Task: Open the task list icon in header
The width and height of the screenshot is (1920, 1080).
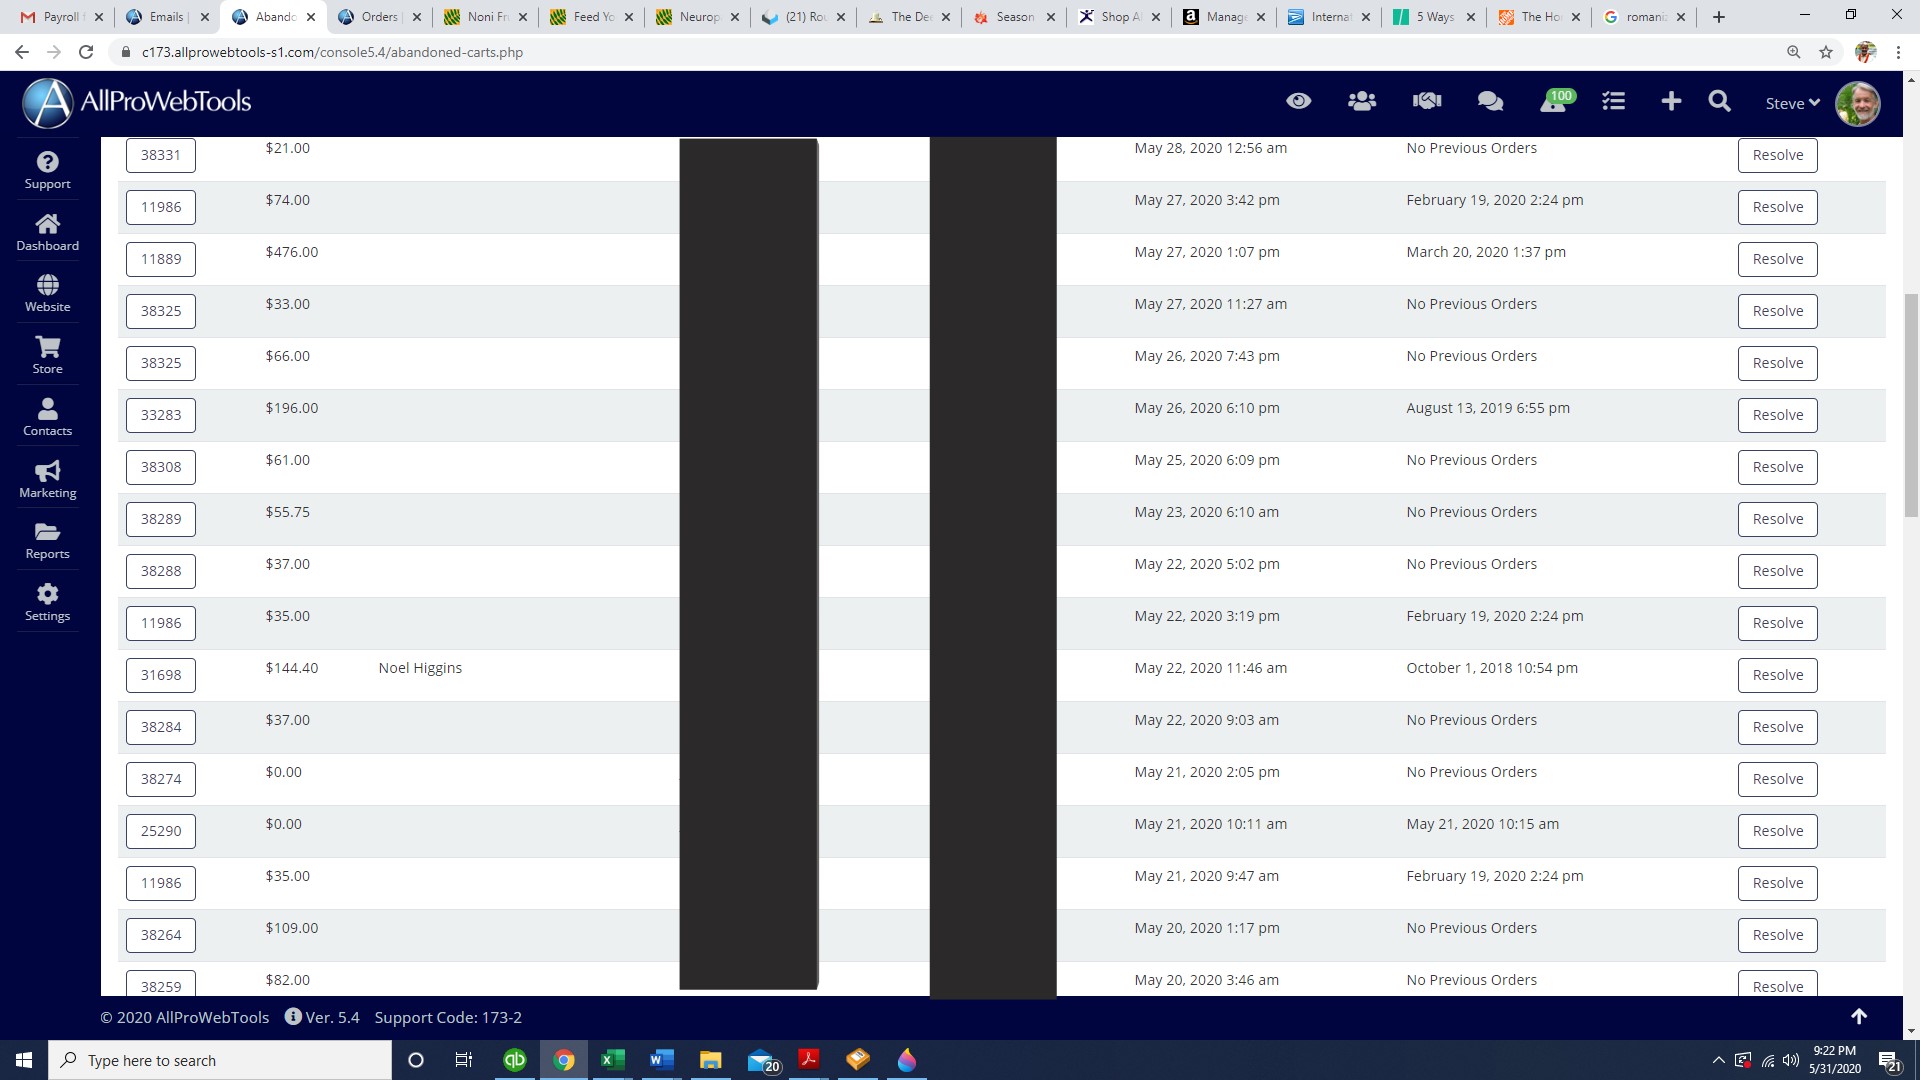Action: coord(1613,101)
